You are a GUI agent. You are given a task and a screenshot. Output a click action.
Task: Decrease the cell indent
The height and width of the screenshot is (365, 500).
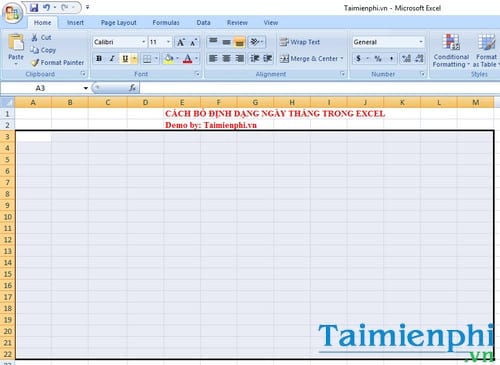point(255,59)
